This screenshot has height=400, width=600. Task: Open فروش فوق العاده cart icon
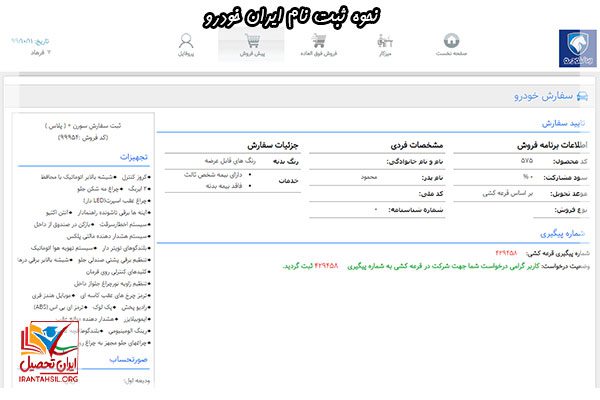point(319,41)
